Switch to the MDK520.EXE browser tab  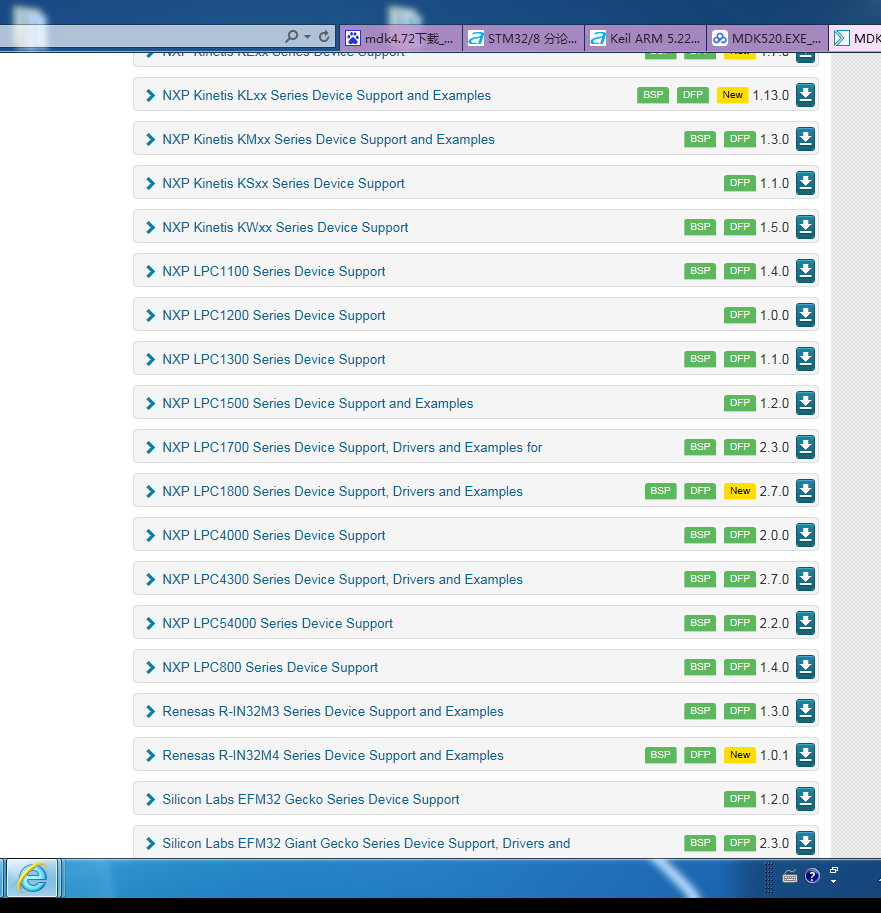point(767,38)
